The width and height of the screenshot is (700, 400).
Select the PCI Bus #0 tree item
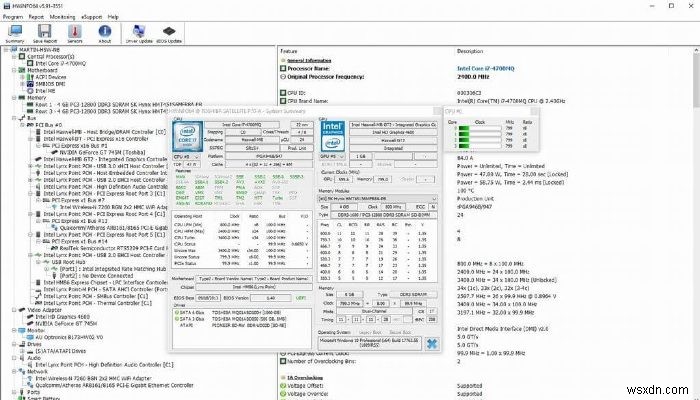pos(48,125)
